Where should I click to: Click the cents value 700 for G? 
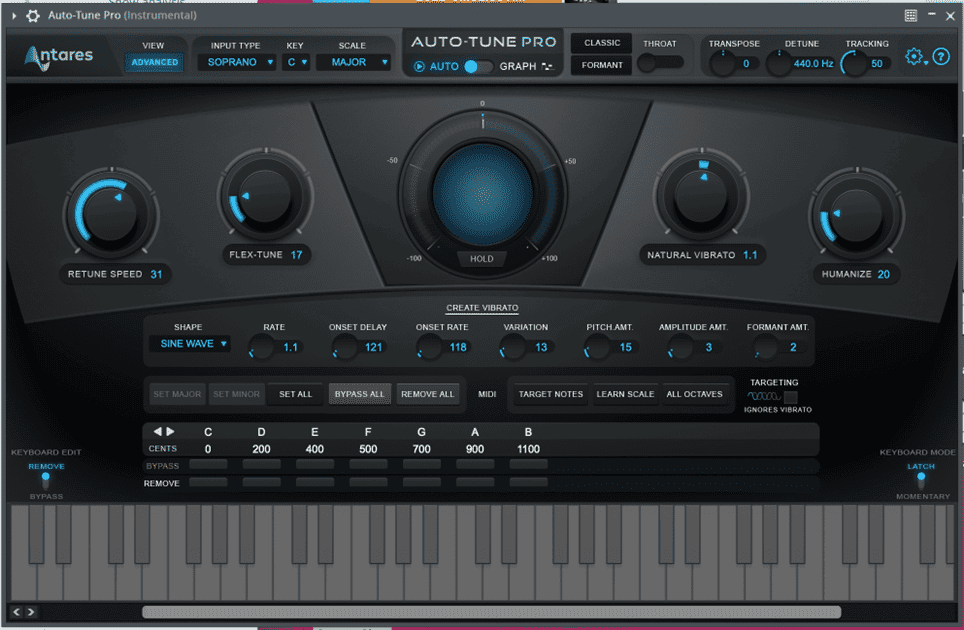[422, 449]
